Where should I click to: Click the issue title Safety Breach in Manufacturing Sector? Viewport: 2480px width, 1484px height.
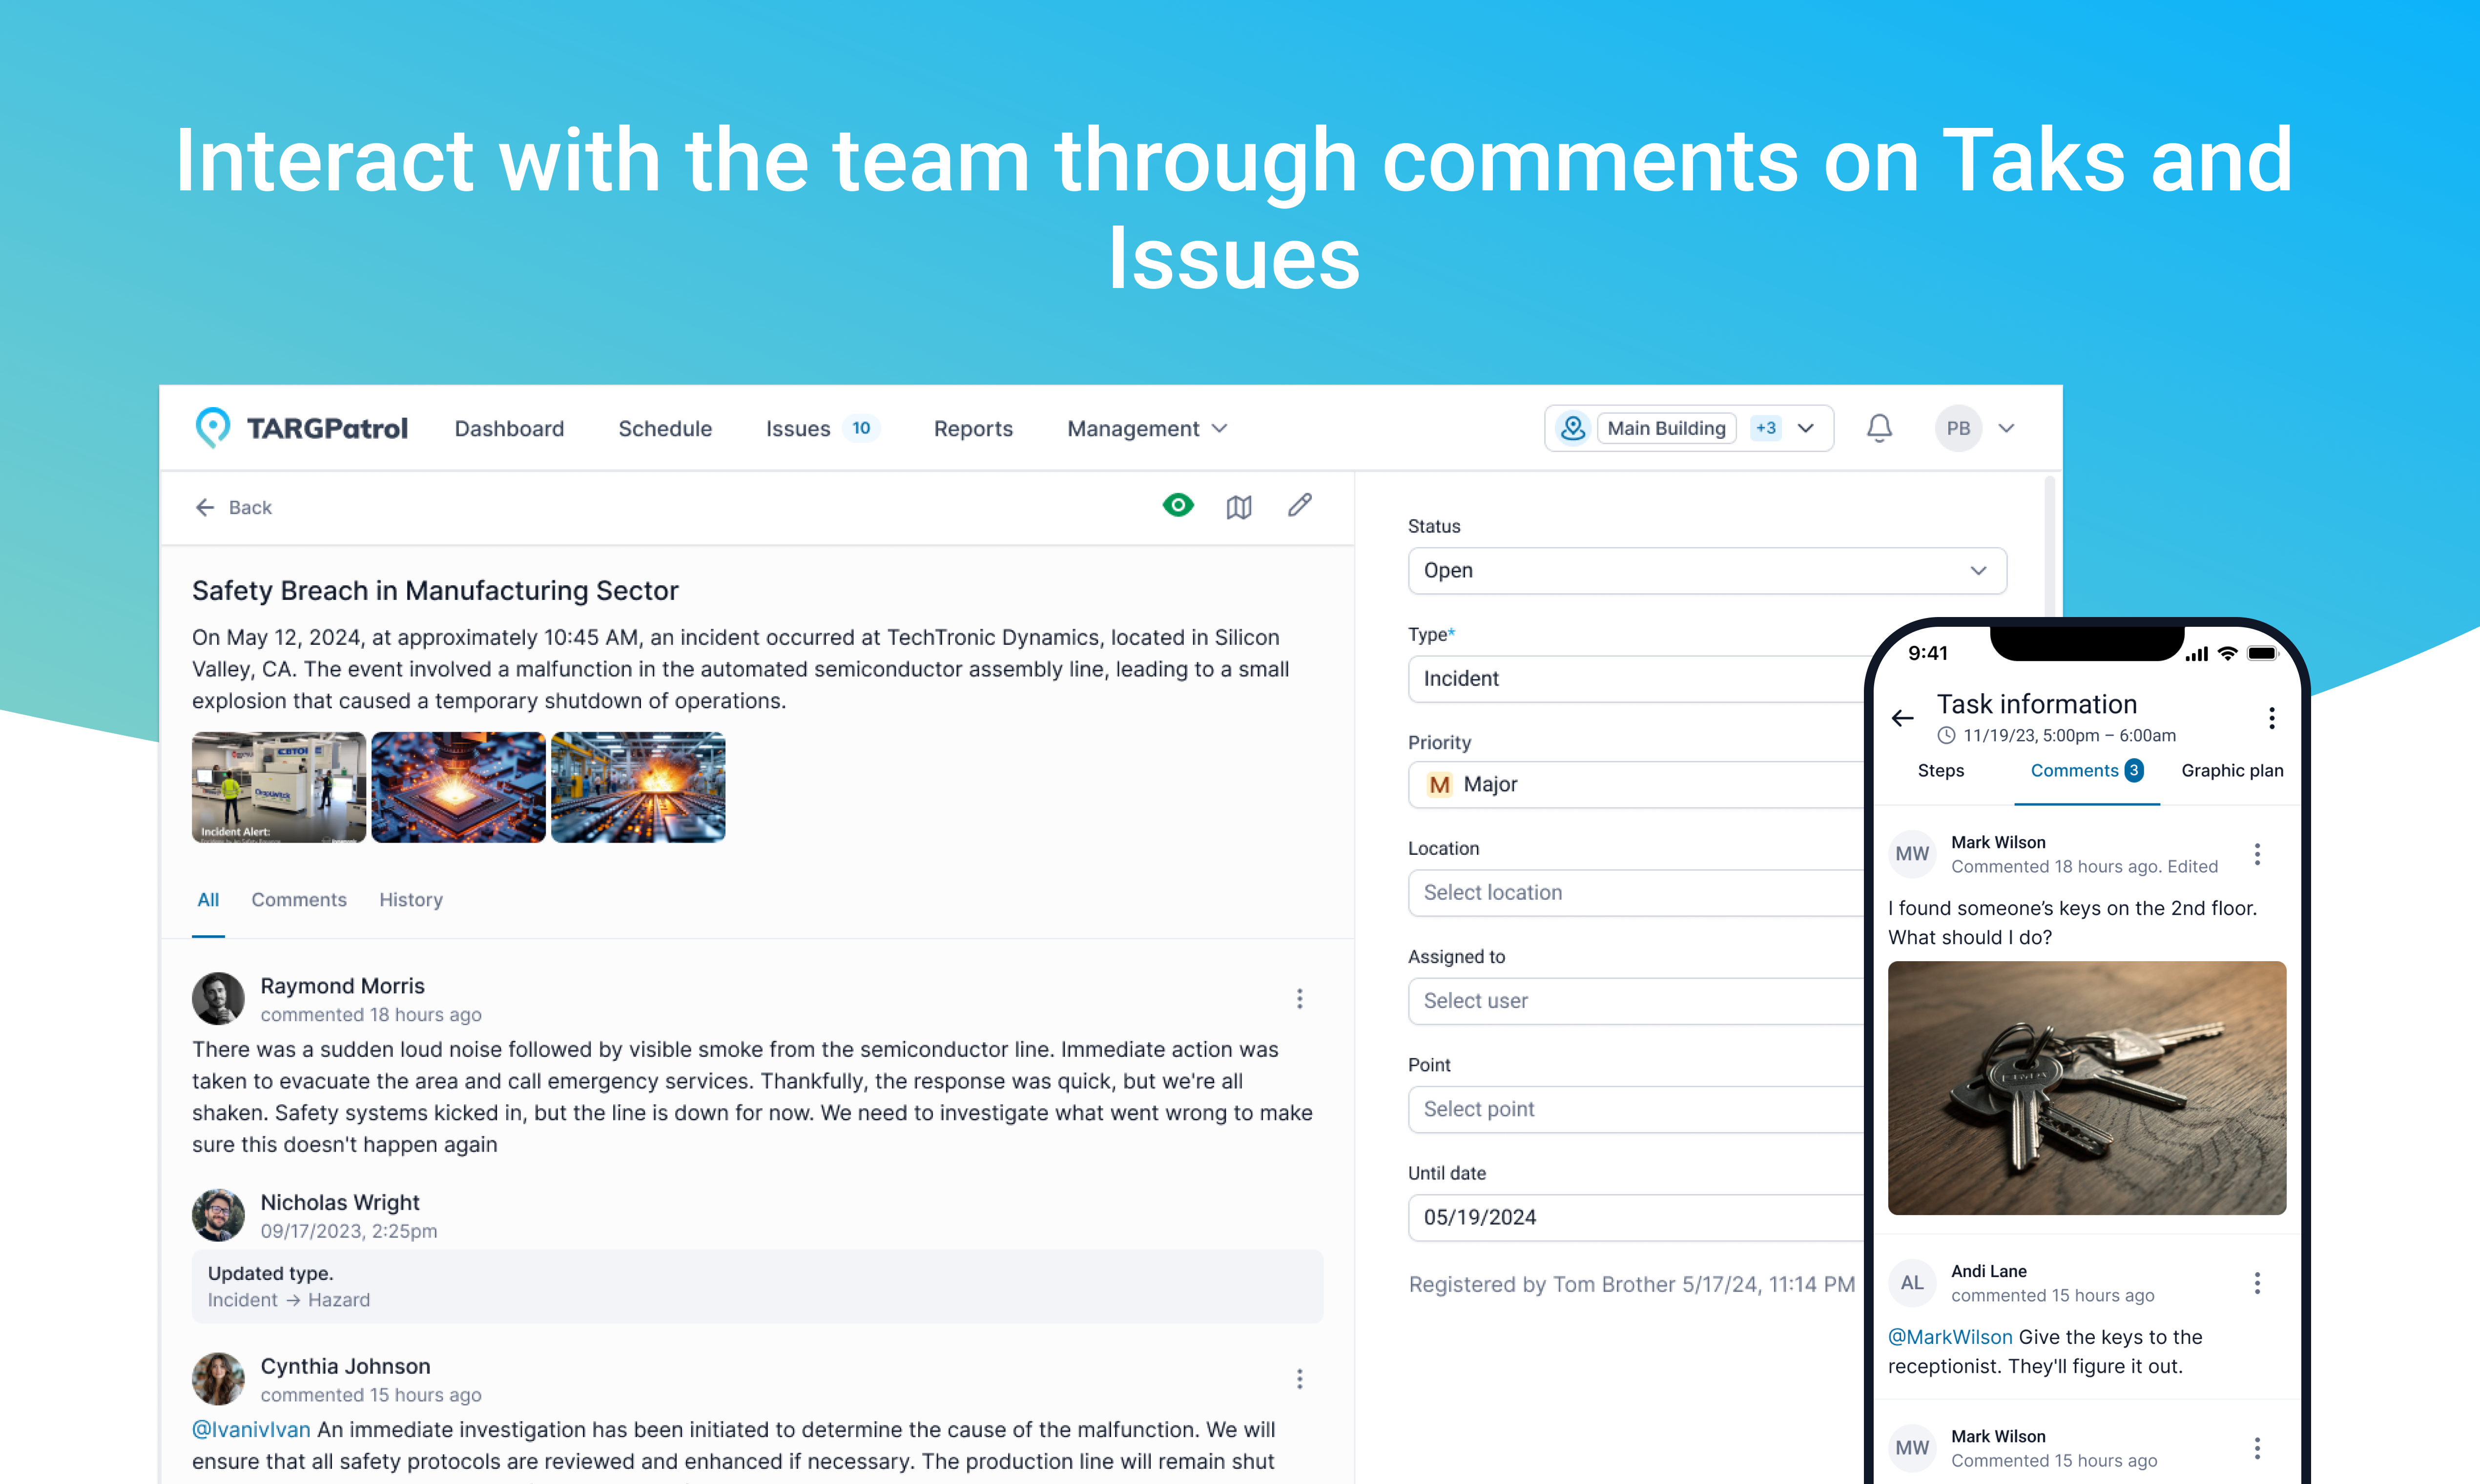coord(435,591)
